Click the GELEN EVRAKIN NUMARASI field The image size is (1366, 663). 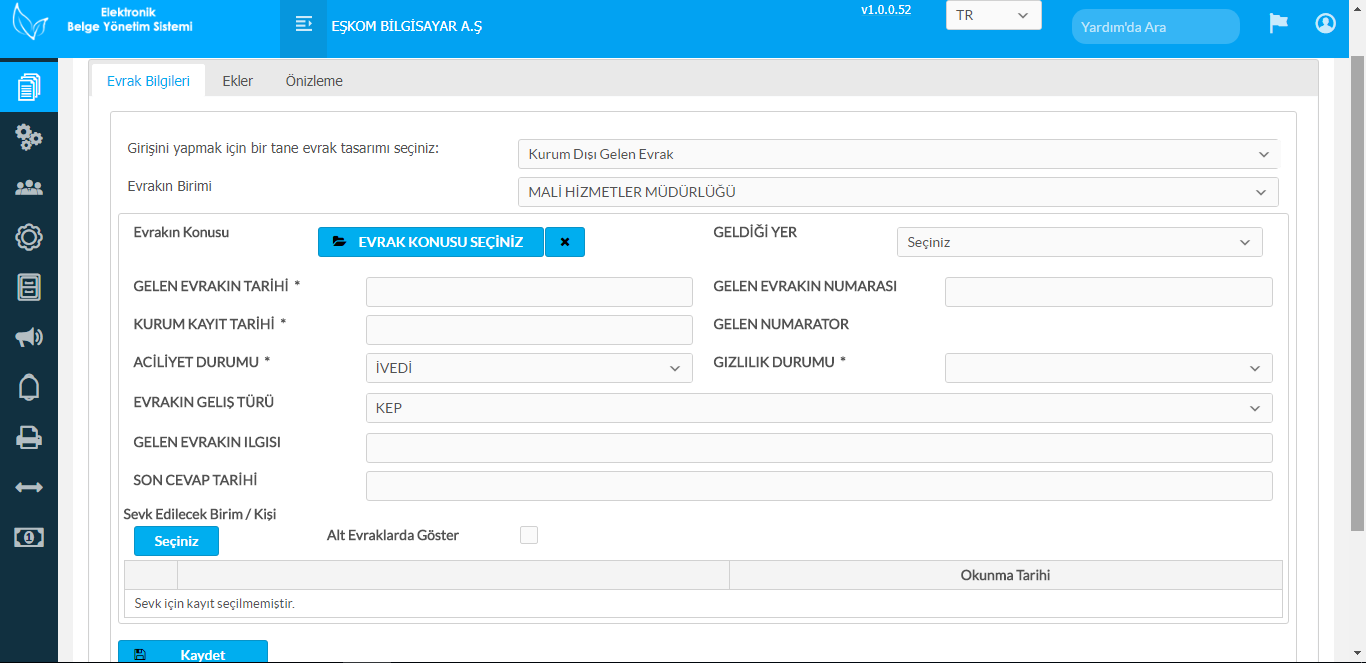pyautogui.click(x=1108, y=292)
